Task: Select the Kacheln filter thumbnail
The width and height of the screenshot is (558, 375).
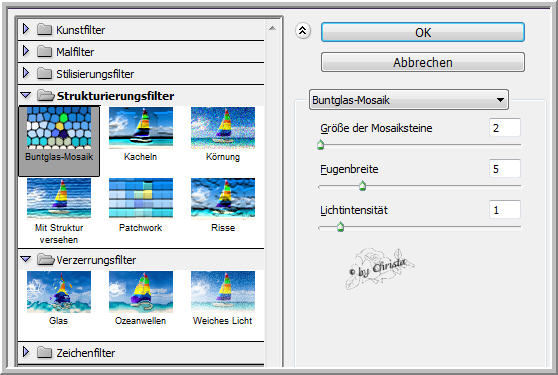Action: tap(141, 127)
